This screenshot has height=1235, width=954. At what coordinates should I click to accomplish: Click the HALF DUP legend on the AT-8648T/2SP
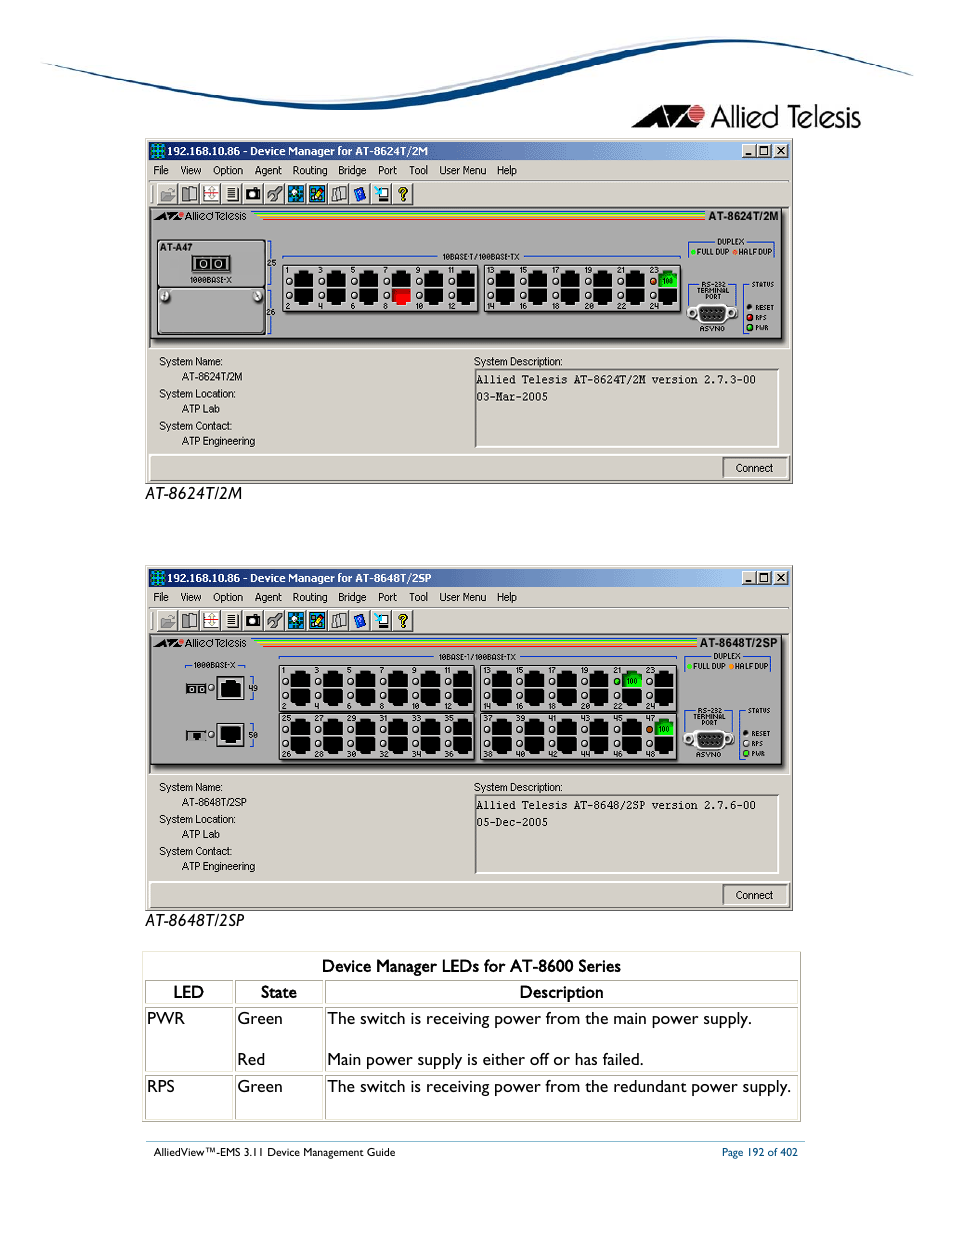click(749, 666)
